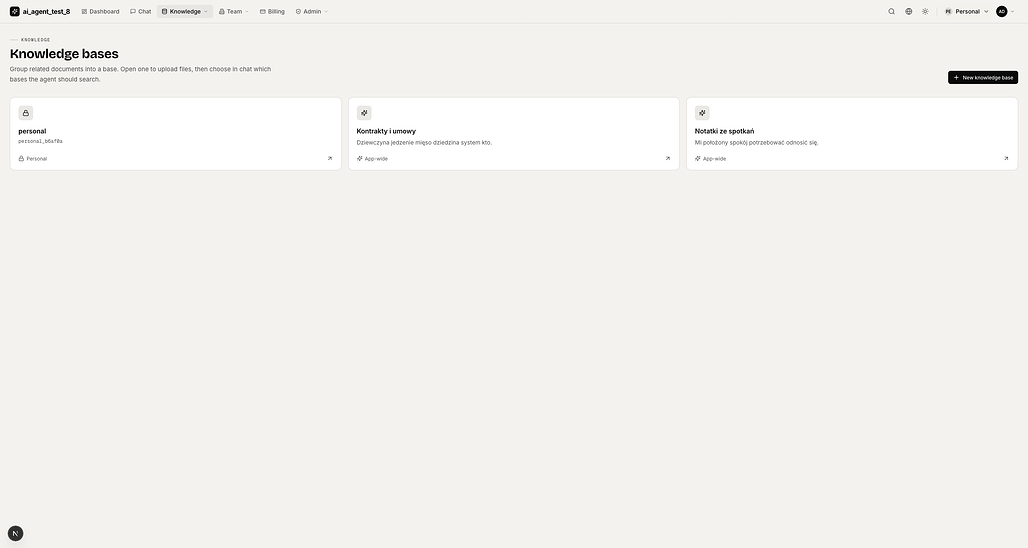1028x548 pixels.
Task: Go to Dashboard in the top navigation
Action: pyautogui.click(x=100, y=11)
